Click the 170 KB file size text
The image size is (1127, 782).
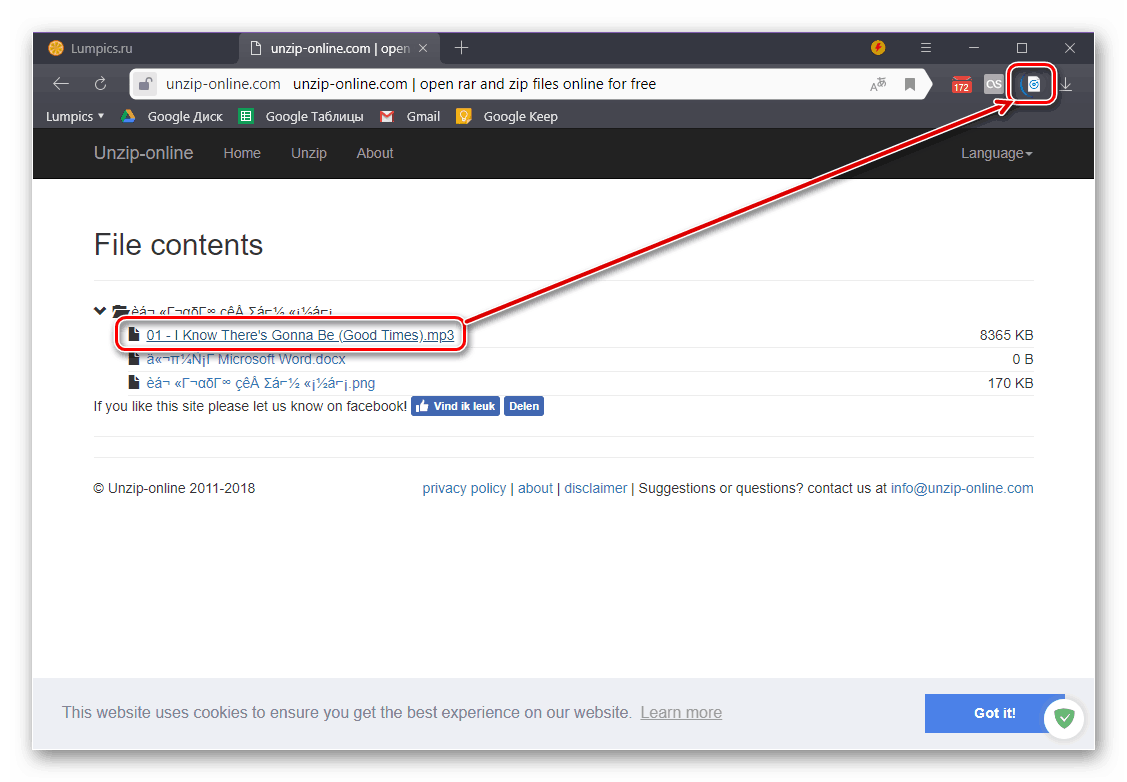[1011, 383]
